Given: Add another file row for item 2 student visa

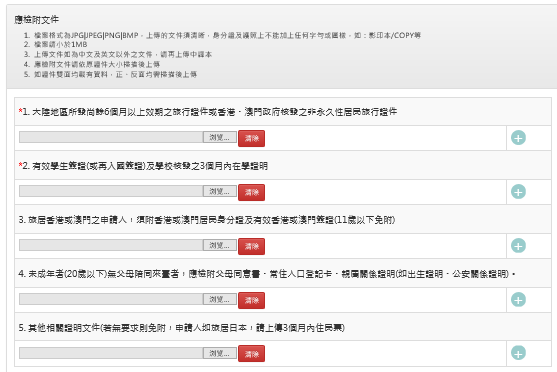Looking at the screenshot, I should [x=518, y=192].
